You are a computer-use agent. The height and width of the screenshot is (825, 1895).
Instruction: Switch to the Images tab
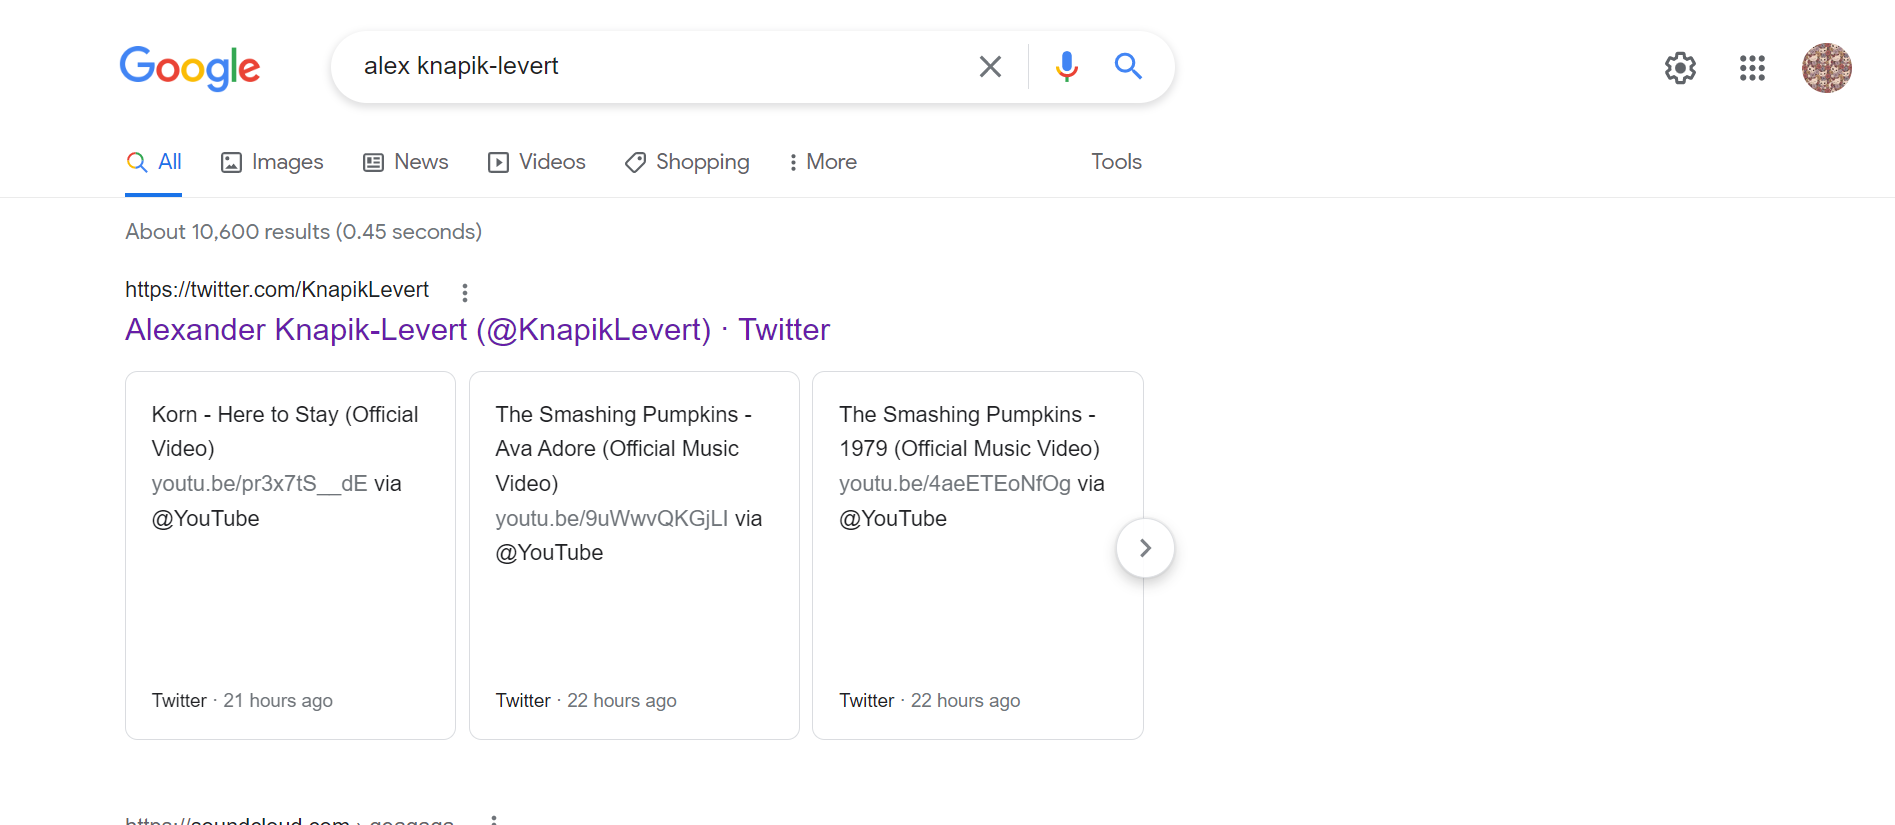coord(272,162)
